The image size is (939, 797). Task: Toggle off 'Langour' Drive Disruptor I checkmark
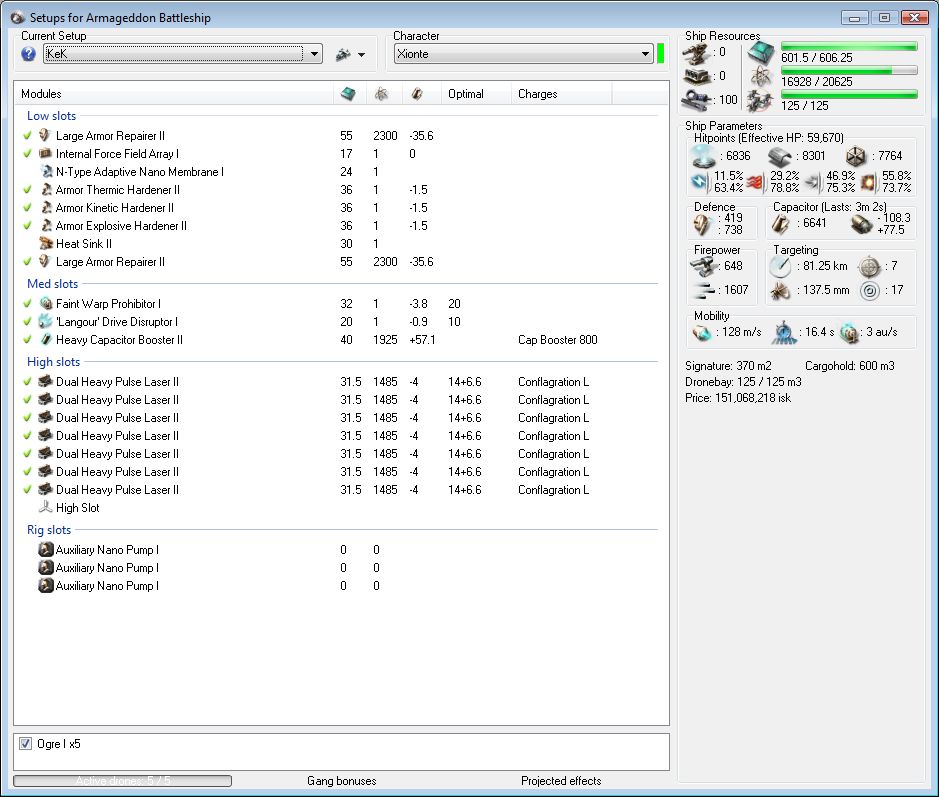[x=27, y=322]
